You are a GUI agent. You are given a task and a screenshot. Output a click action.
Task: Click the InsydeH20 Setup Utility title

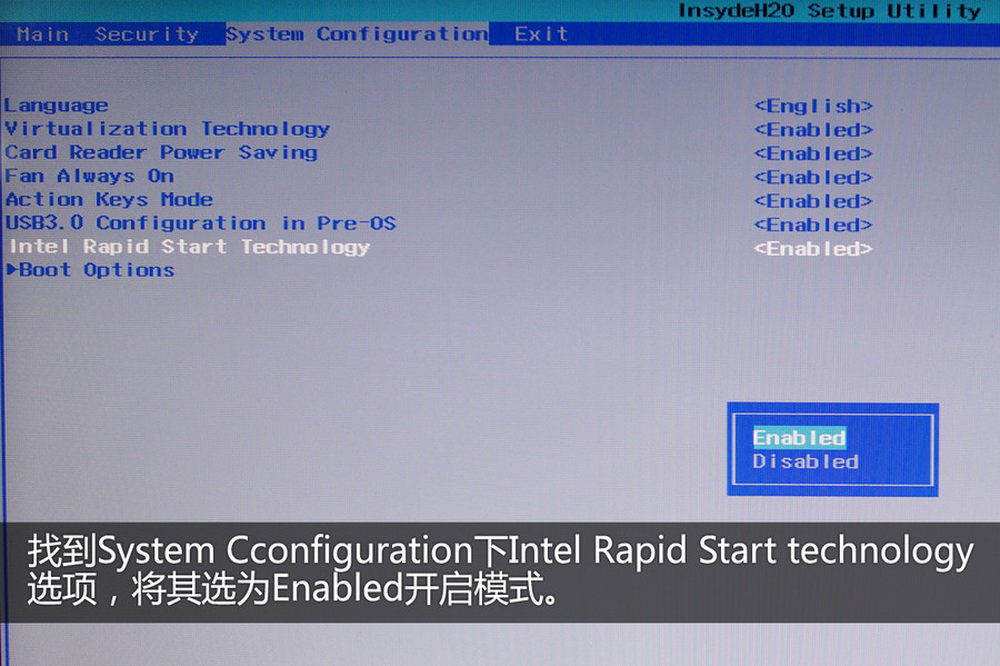click(829, 11)
